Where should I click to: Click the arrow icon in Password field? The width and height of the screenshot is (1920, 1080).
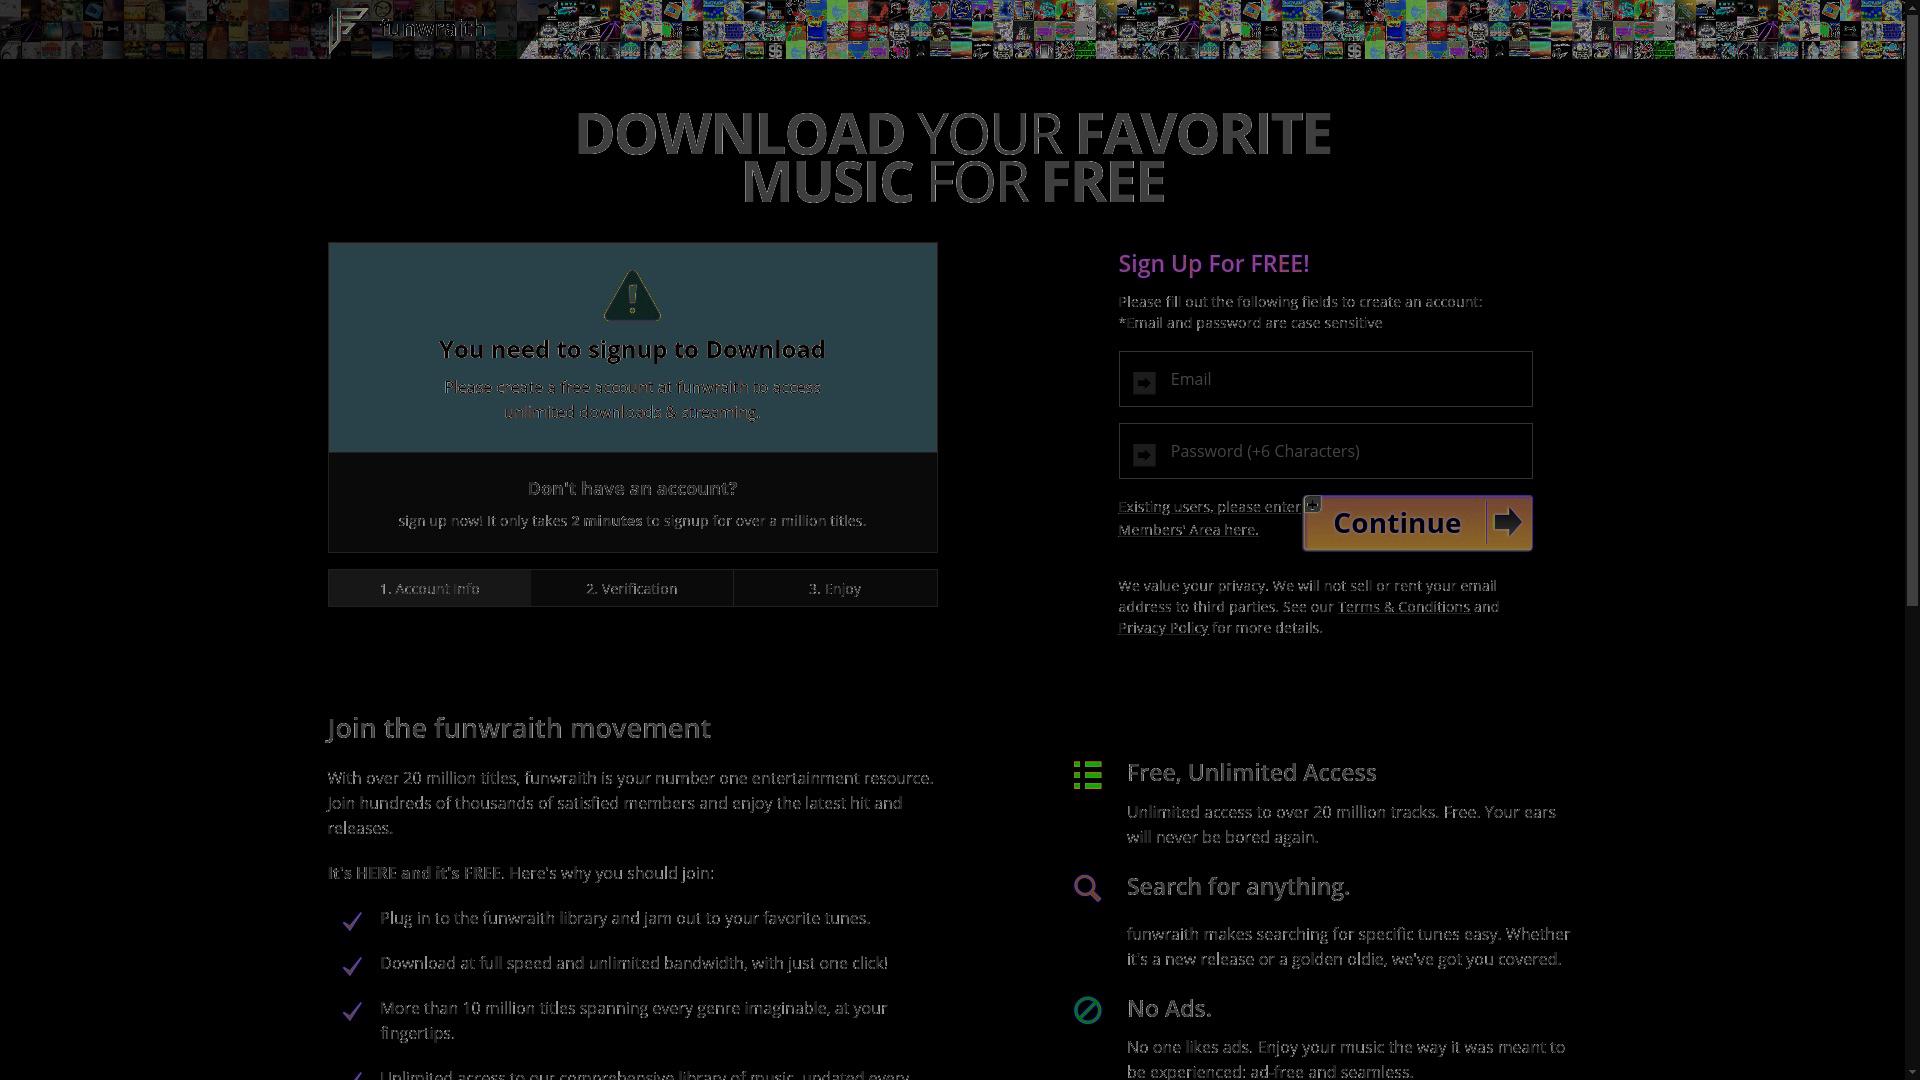[x=1145, y=454]
